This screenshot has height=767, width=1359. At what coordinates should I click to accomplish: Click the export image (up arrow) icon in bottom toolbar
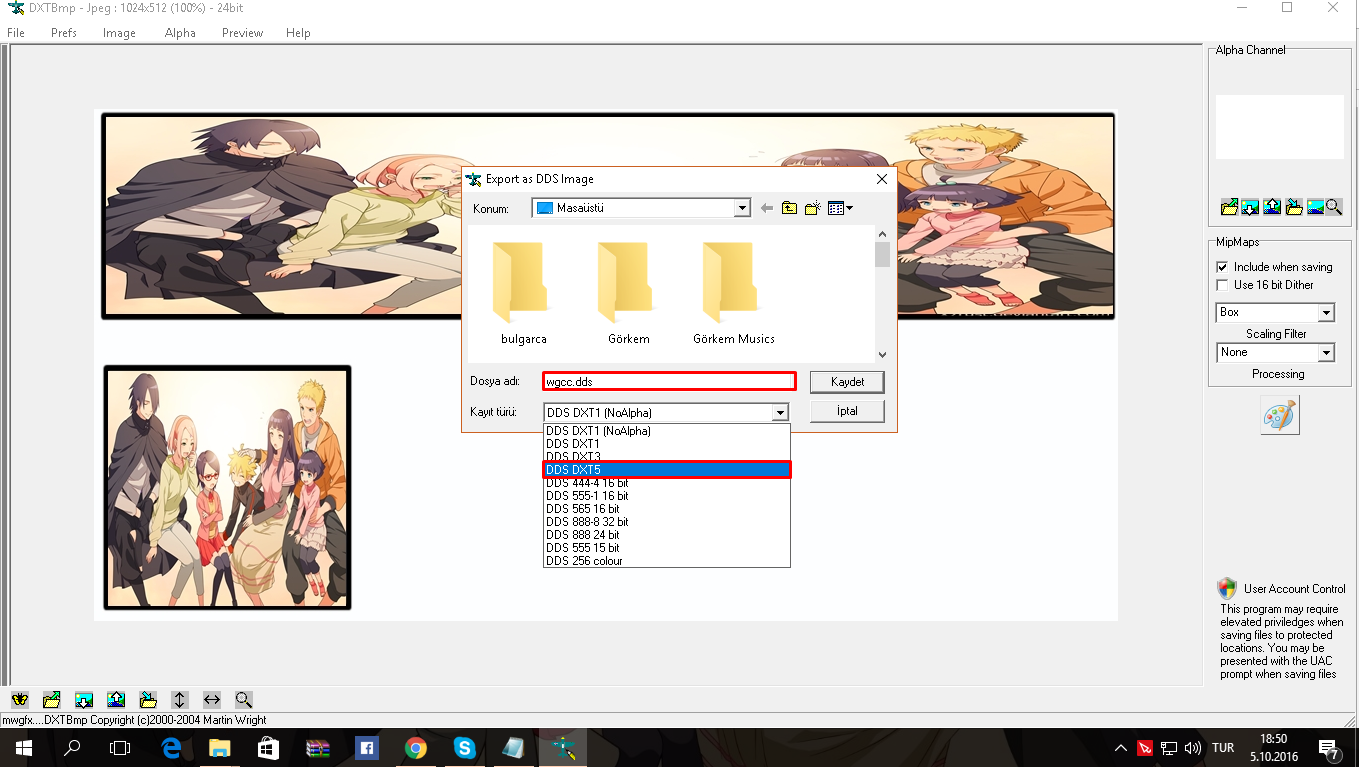116,700
